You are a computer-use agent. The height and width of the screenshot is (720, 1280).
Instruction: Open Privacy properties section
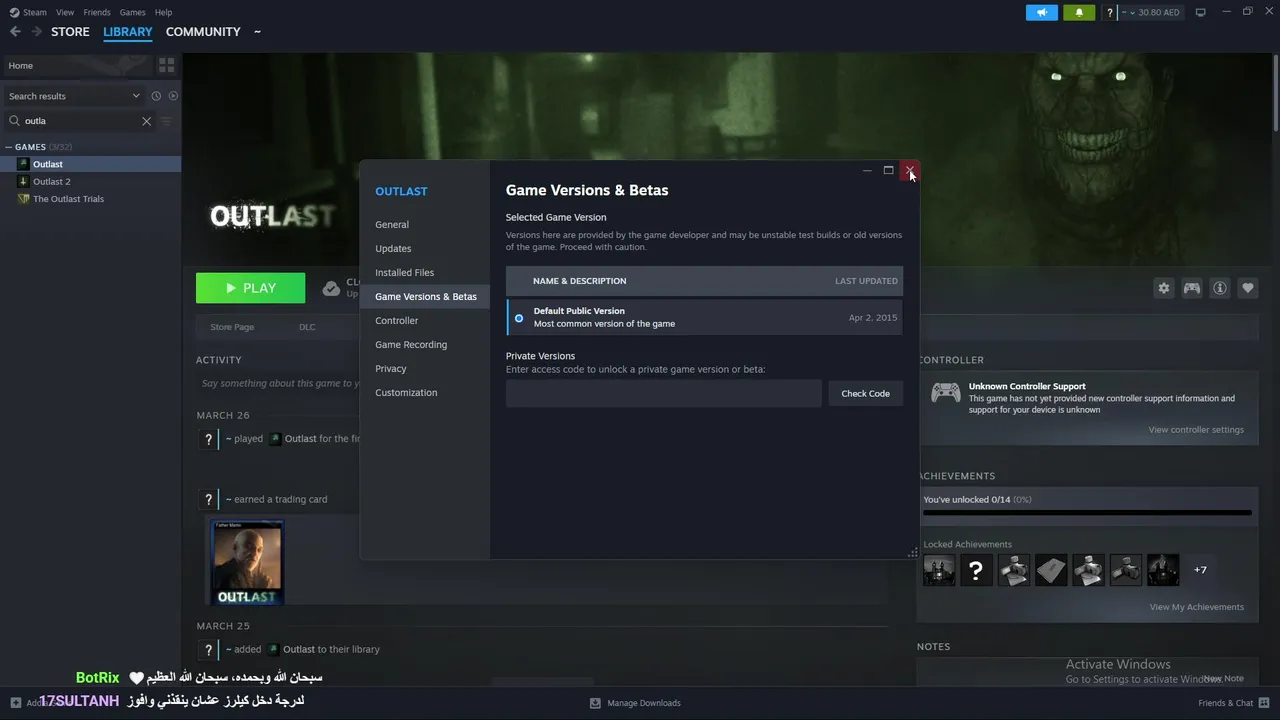pos(425,369)
